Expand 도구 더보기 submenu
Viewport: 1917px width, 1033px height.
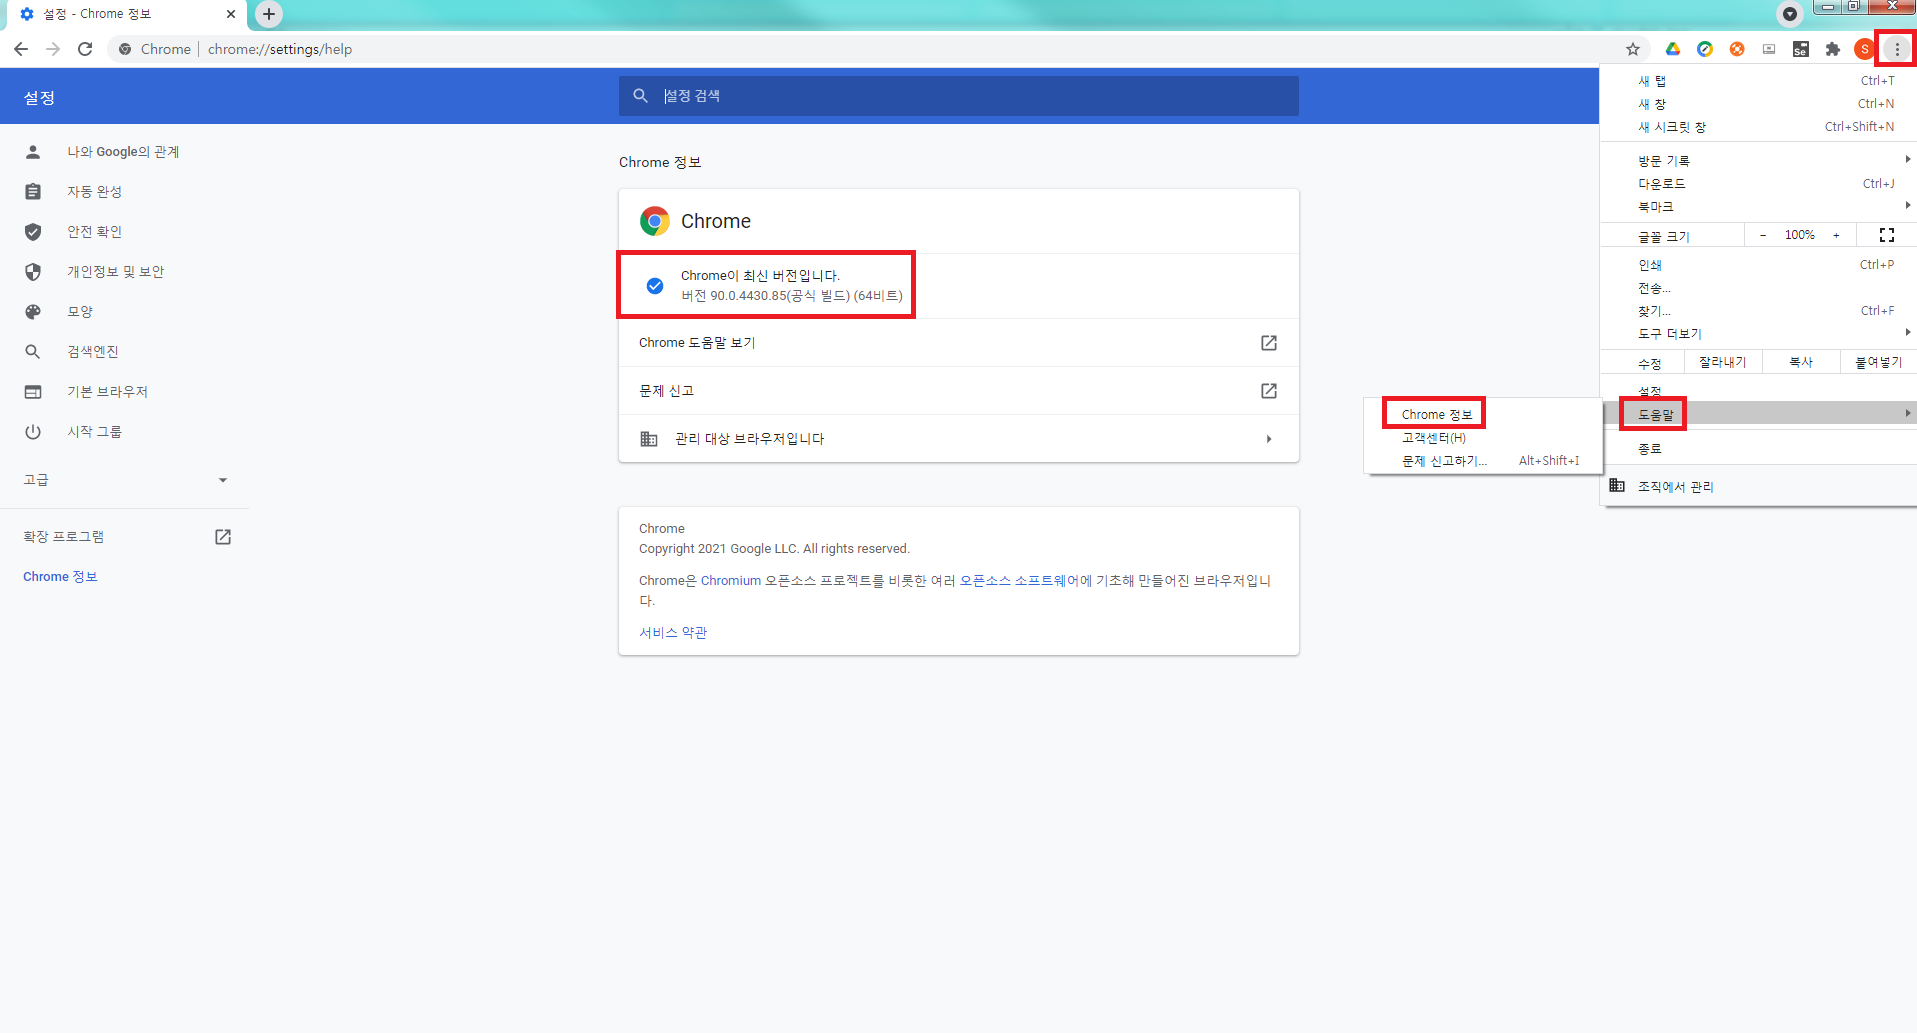point(1758,334)
